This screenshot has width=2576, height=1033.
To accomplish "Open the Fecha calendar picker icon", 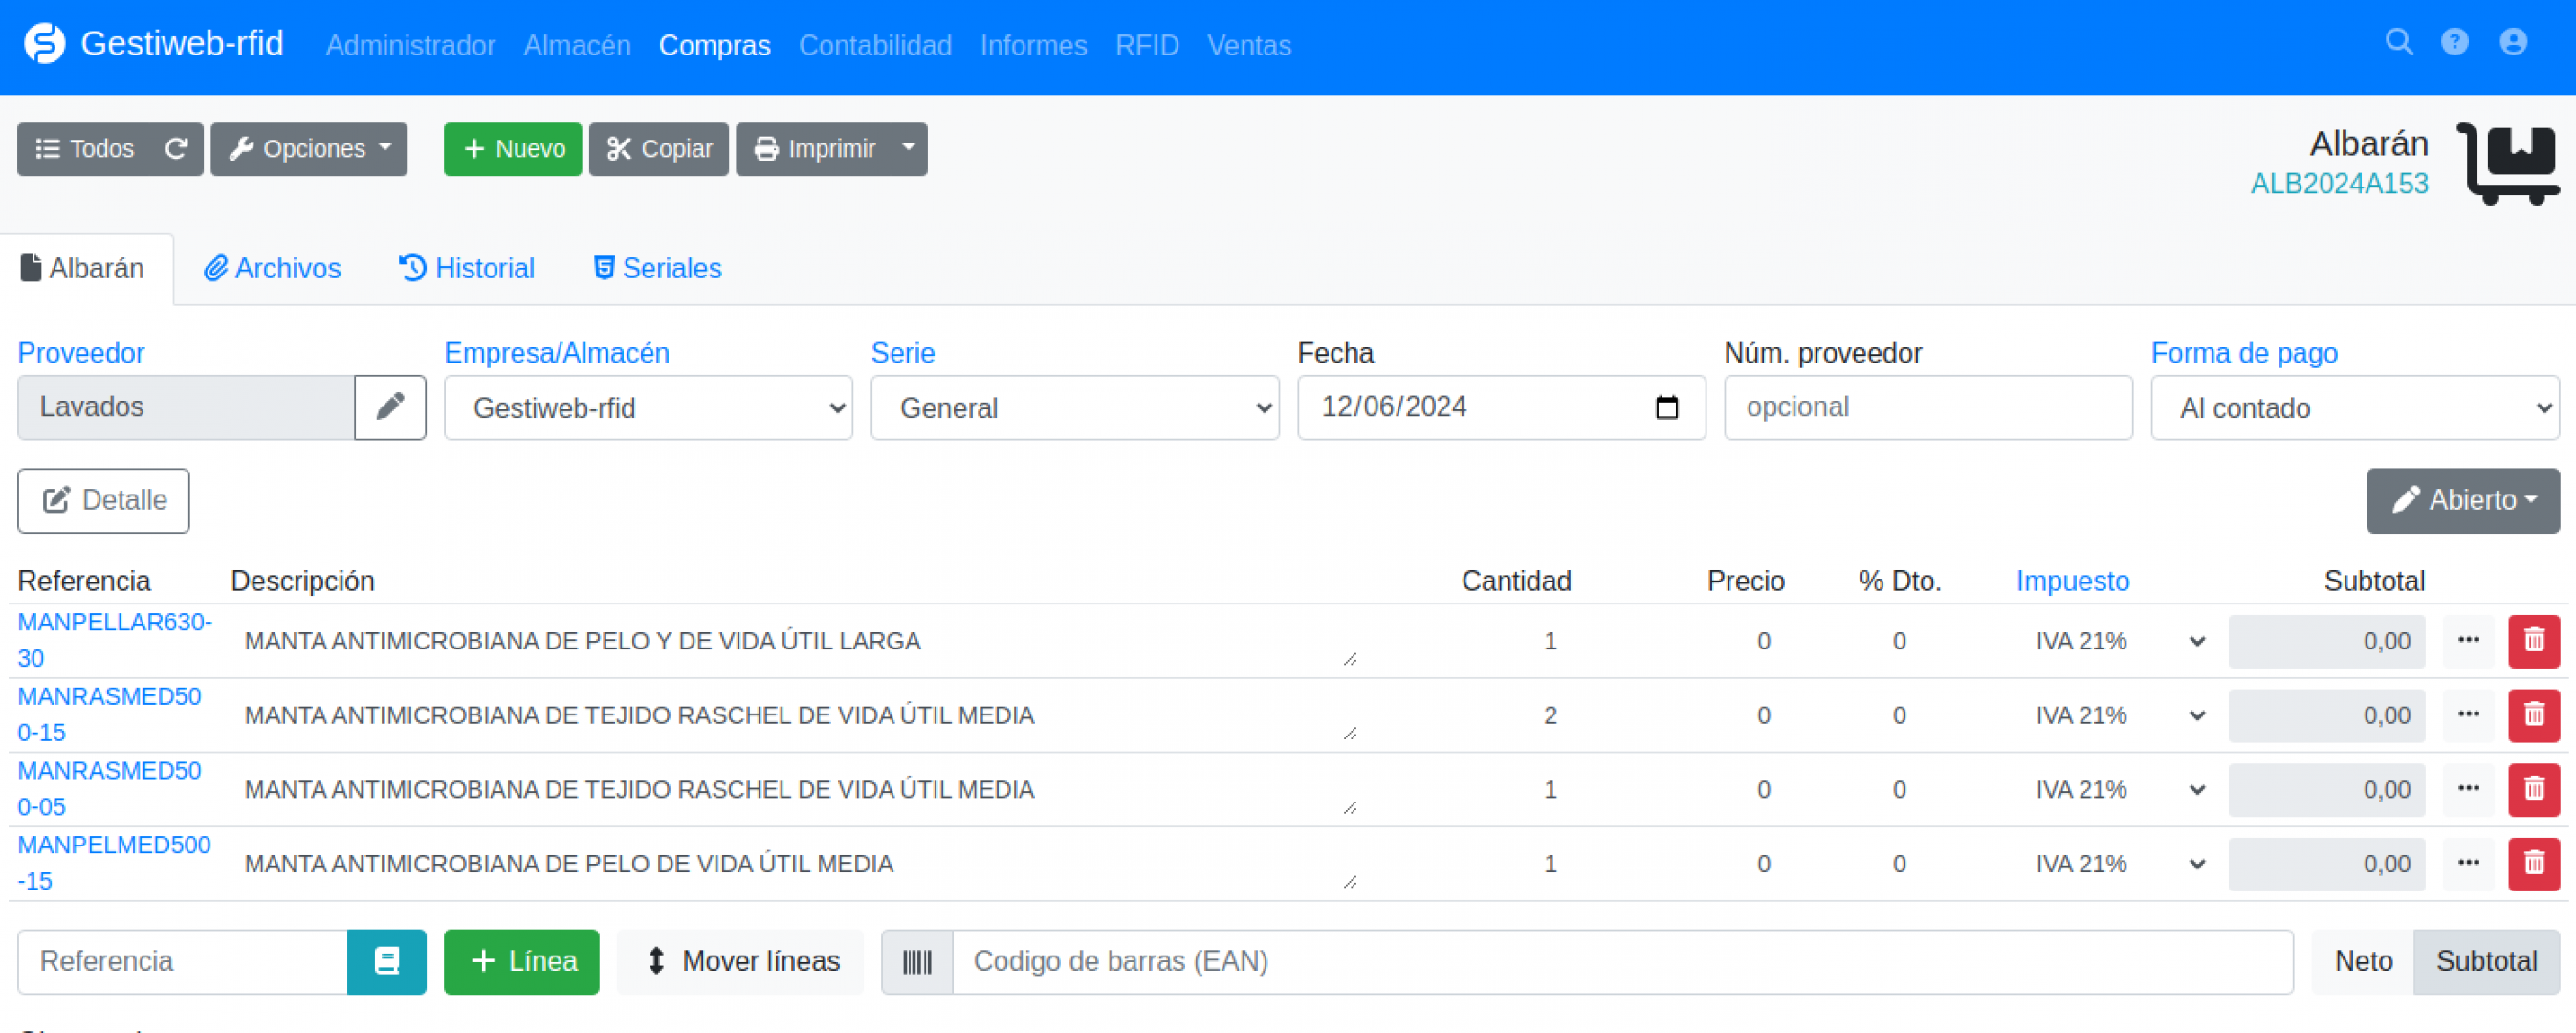I will coord(1666,407).
